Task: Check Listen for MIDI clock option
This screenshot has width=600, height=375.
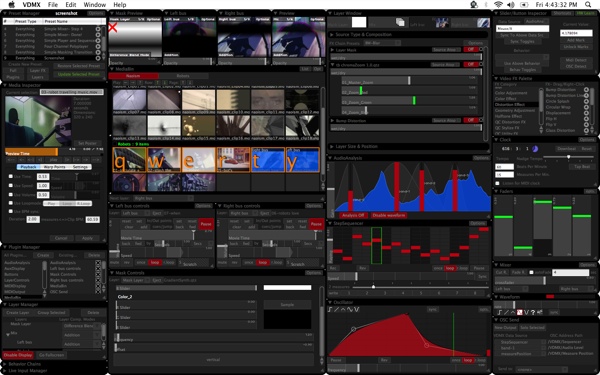Action: pos(497,183)
